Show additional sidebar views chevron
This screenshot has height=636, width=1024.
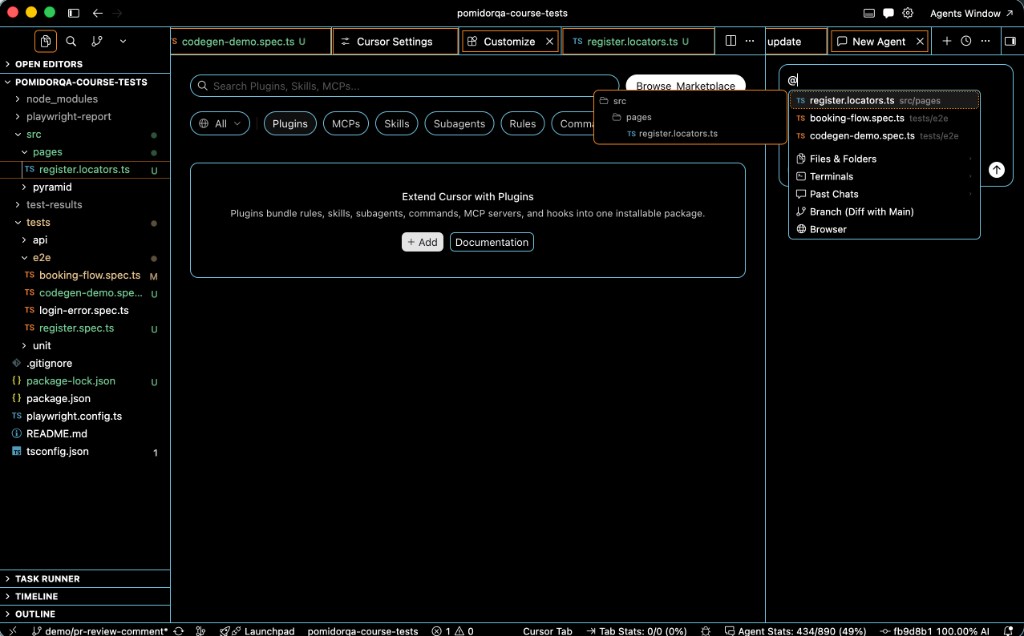123,41
